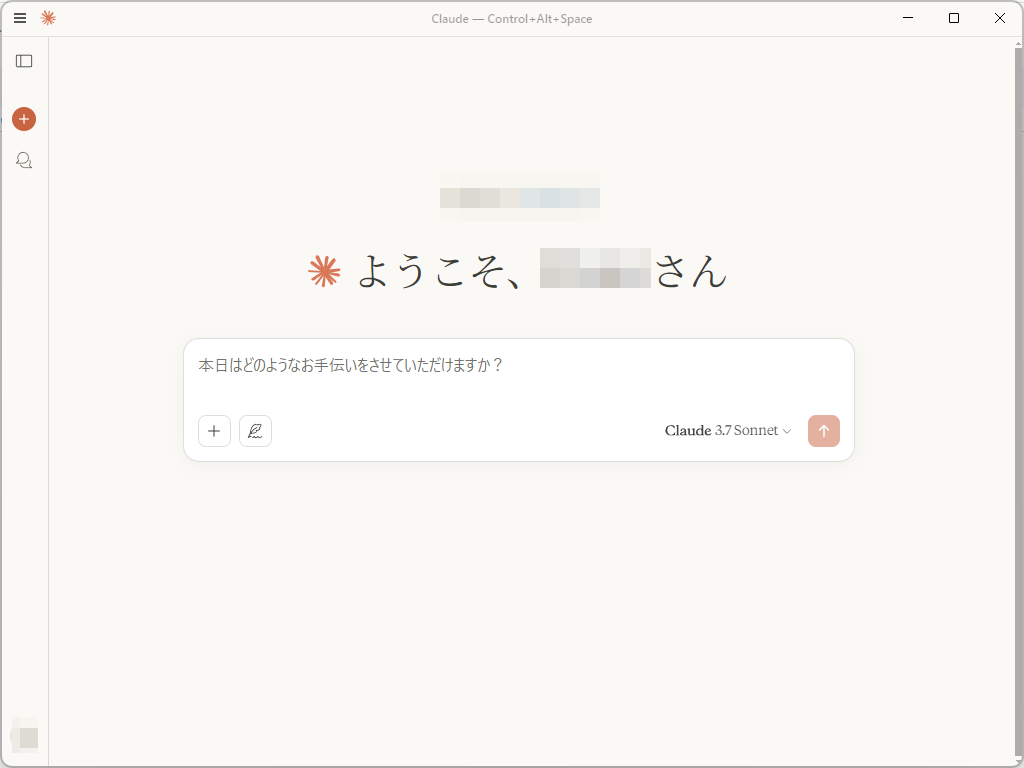Viewport: 1024px width, 768px height.
Task: Open the chats history icon
Action: (x=24, y=160)
